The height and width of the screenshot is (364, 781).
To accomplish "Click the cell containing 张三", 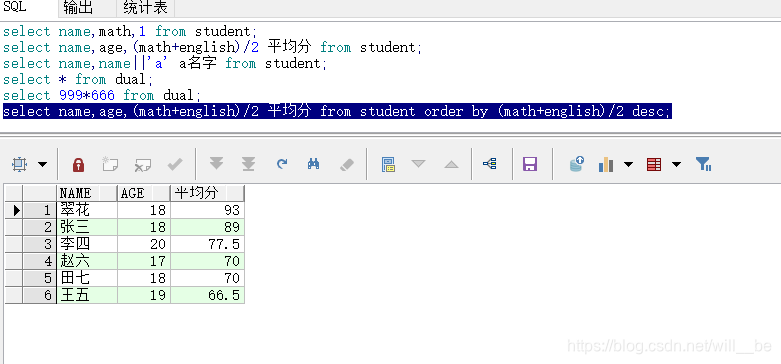I will click(87, 227).
